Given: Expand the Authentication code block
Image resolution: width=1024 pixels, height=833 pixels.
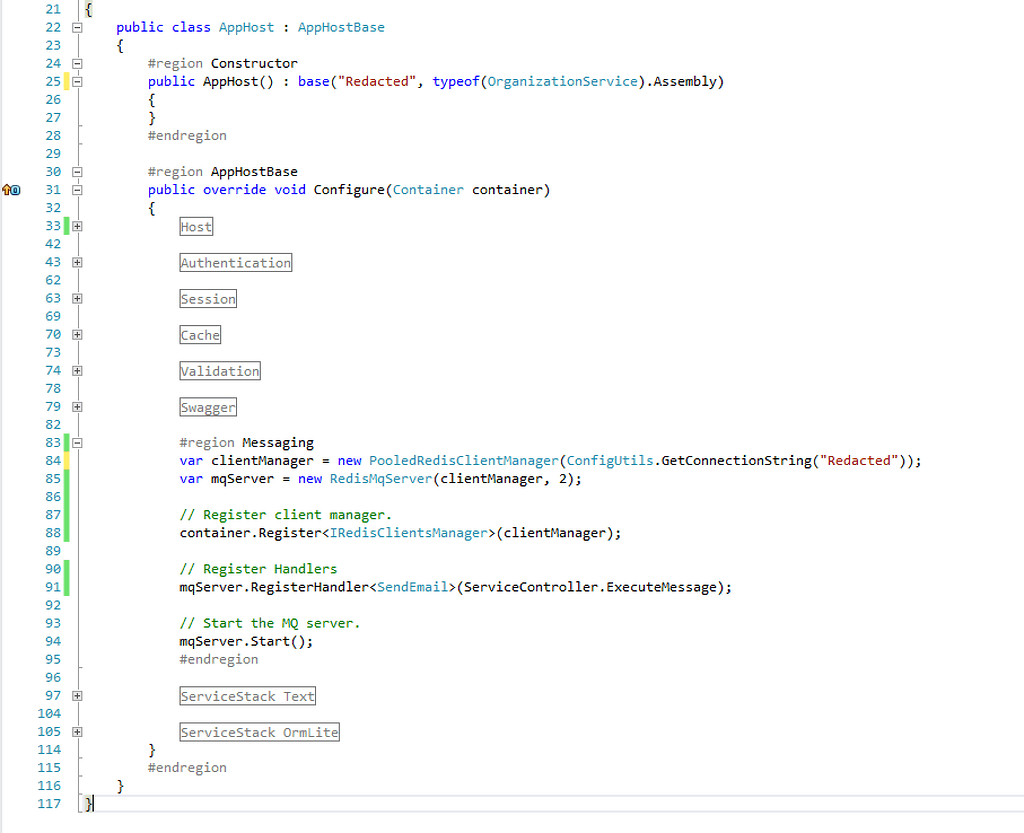Looking at the screenshot, I should point(77,262).
